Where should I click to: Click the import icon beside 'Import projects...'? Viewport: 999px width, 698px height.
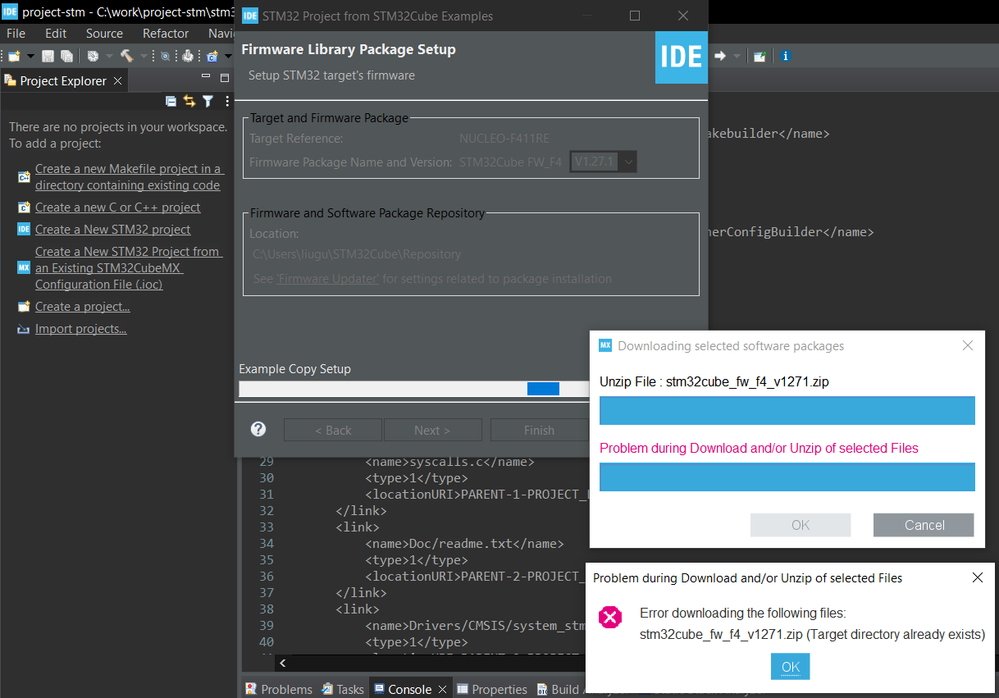24,329
